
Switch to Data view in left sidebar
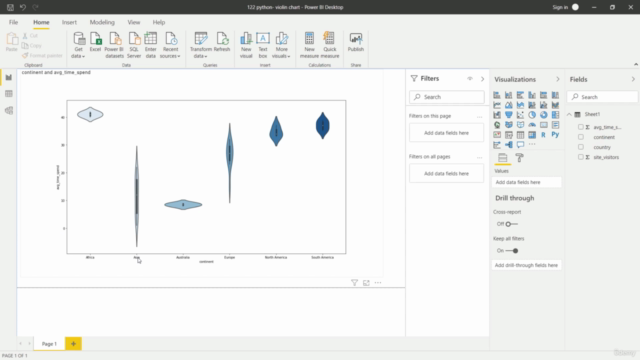click(9, 94)
